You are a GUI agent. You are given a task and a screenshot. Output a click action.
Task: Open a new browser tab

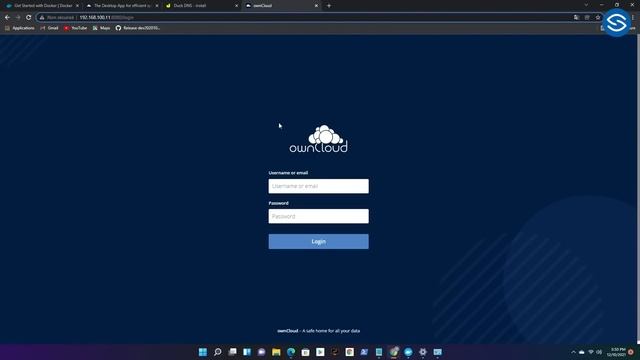point(329,6)
